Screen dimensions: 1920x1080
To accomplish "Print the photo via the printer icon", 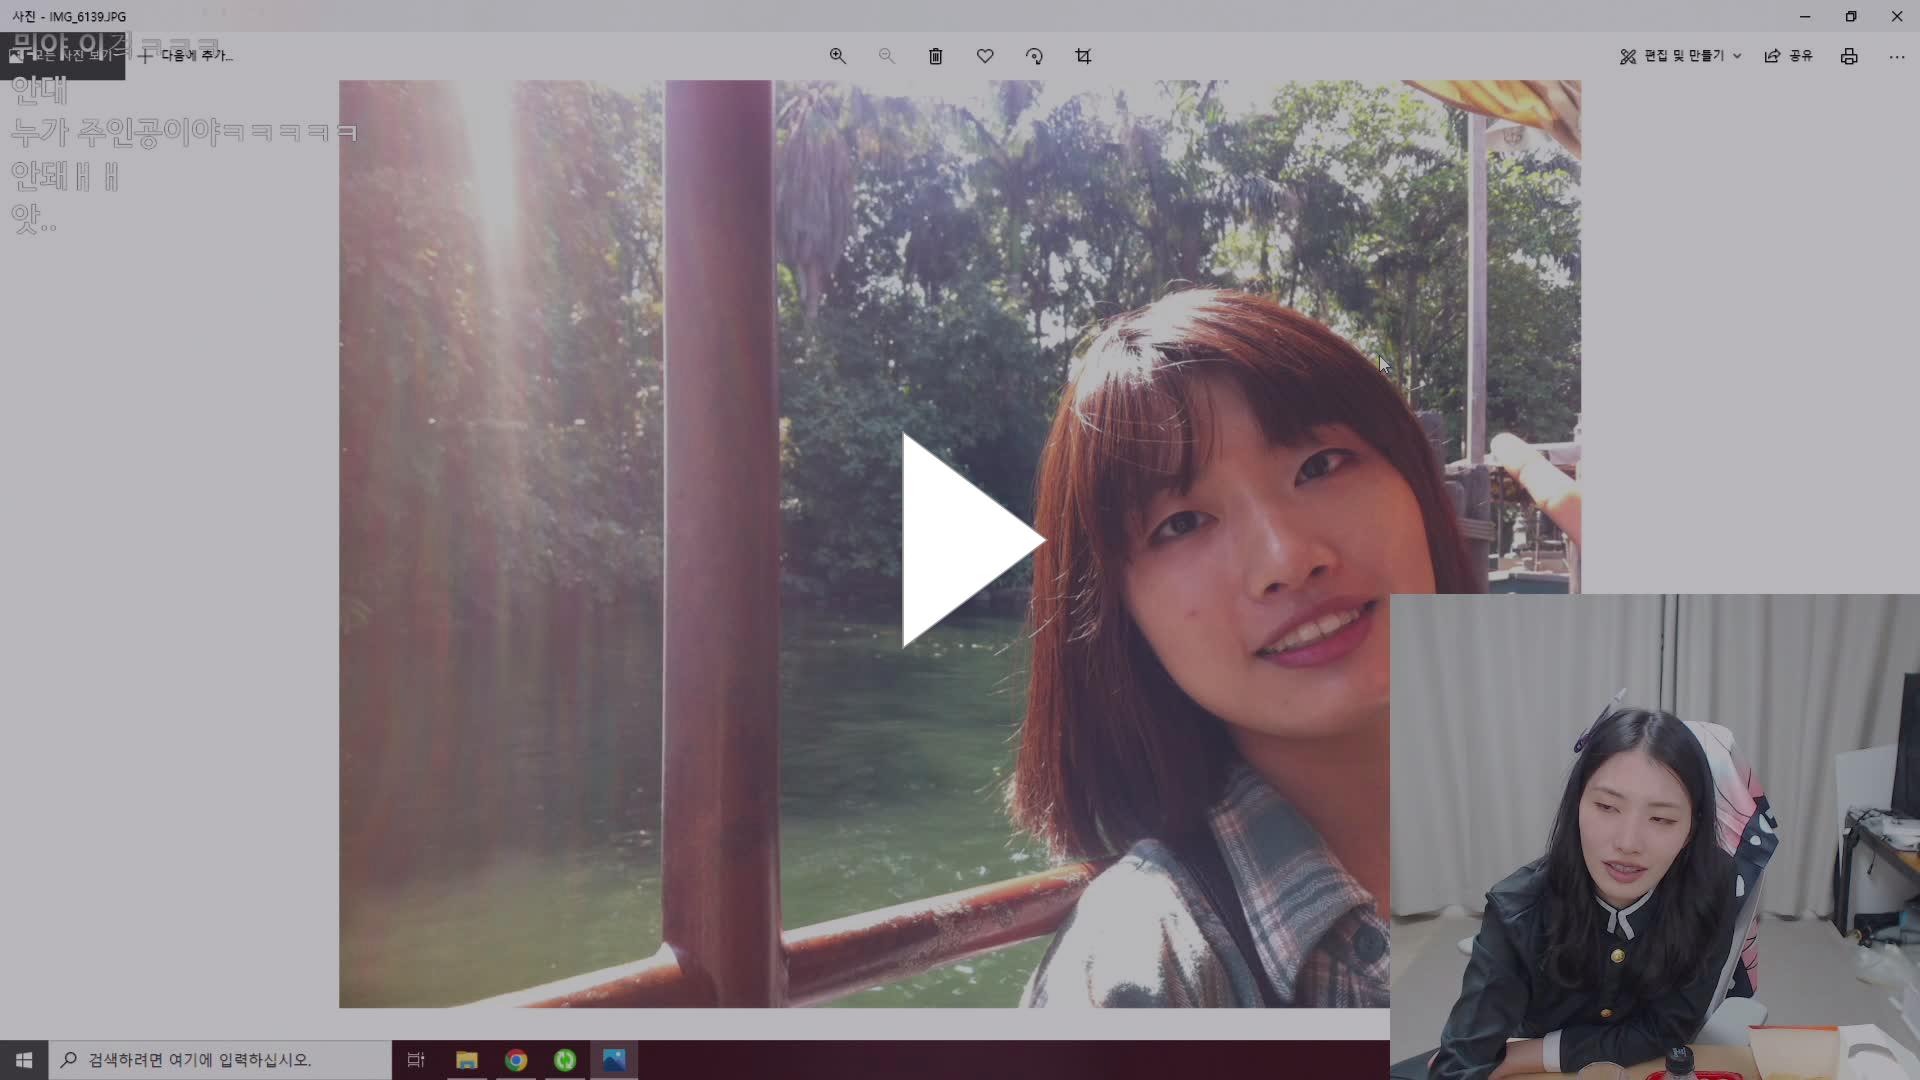I will pos(1848,56).
